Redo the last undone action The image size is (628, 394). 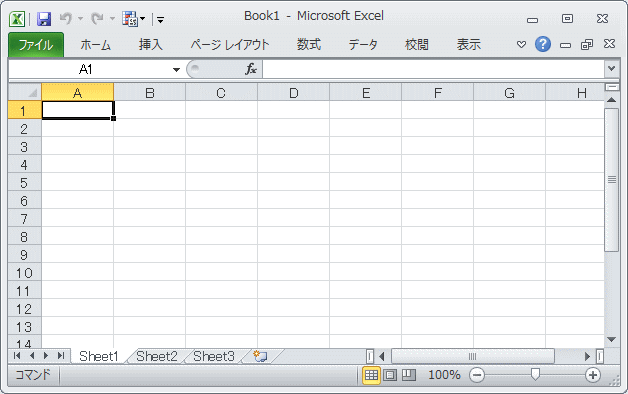pyautogui.click(x=97, y=18)
